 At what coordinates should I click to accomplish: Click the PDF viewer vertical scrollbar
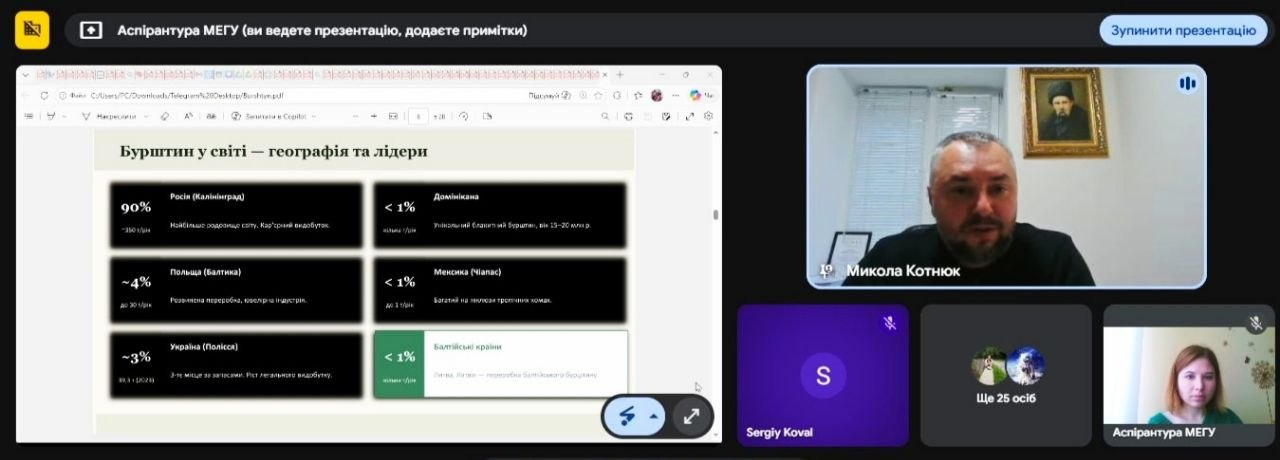click(714, 214)
